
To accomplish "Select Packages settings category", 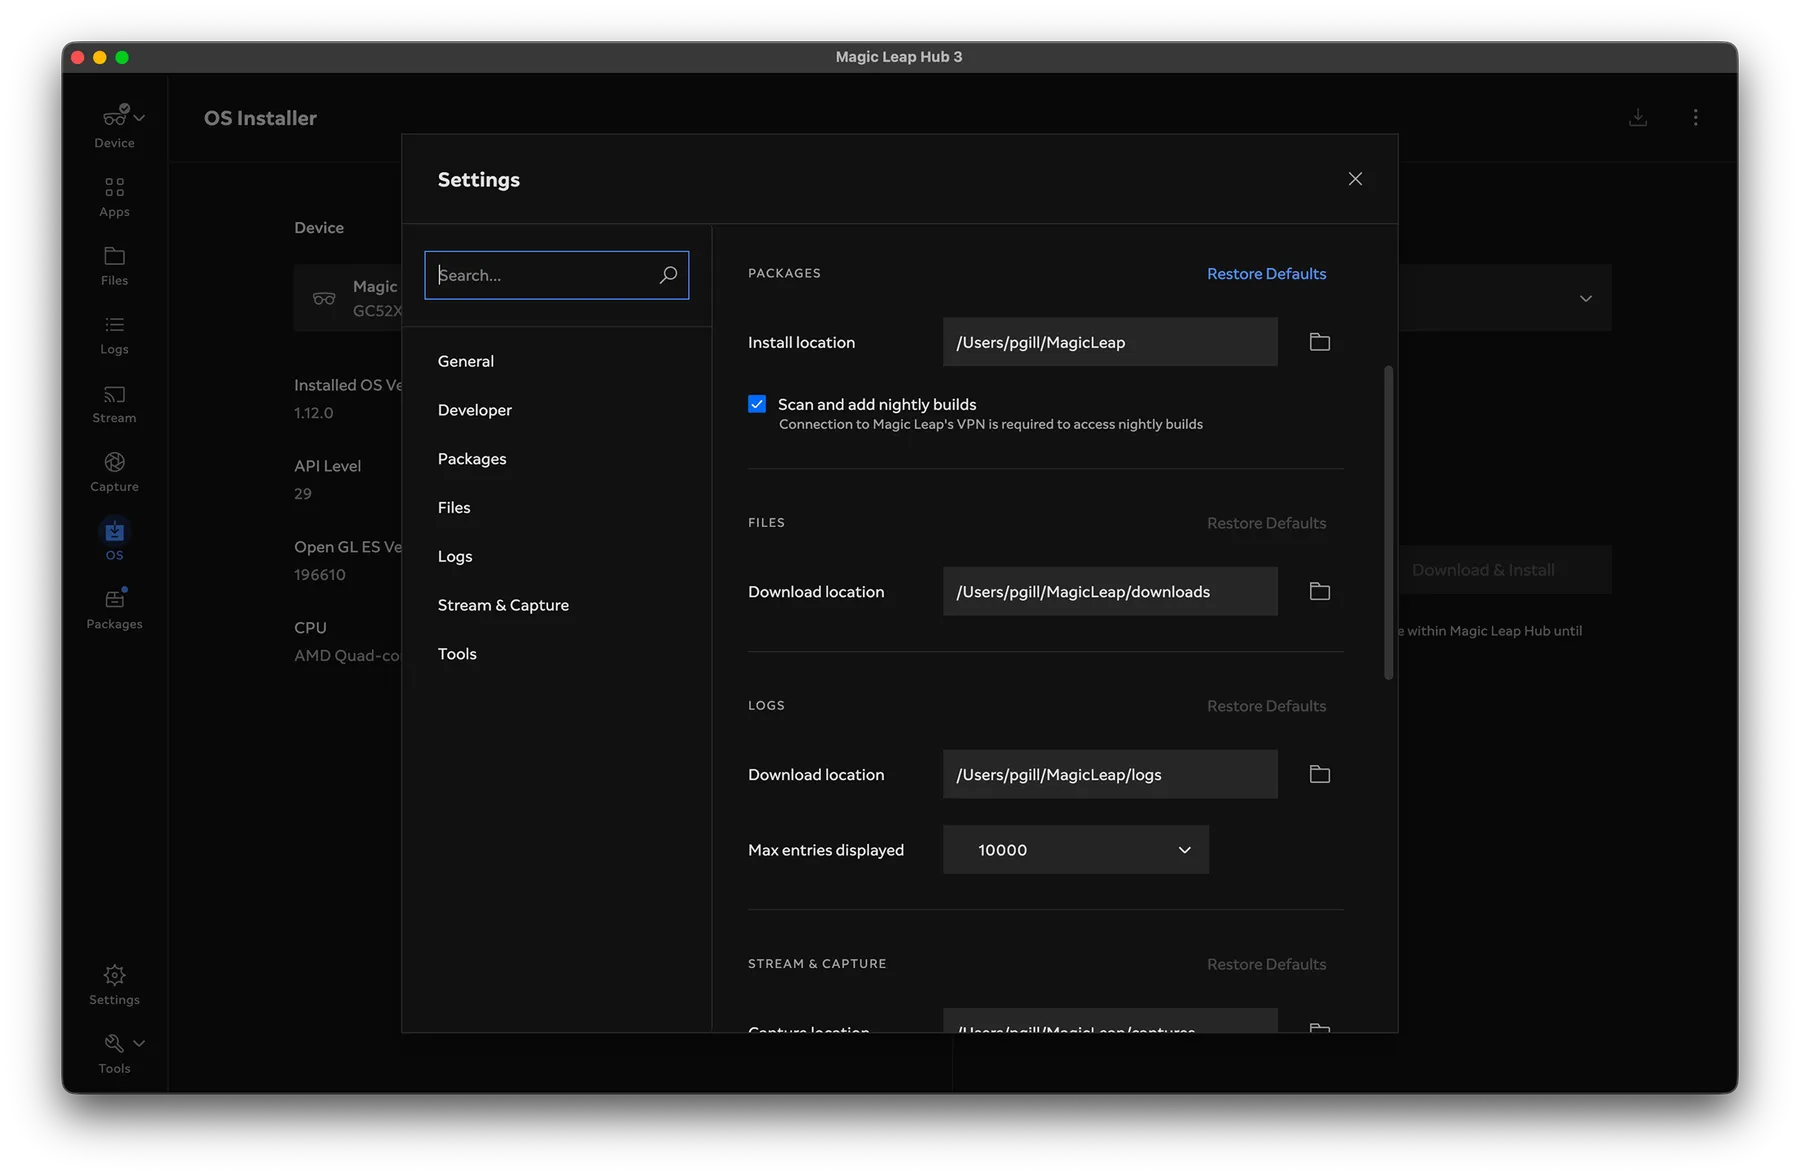I will [x=472, y=459].
